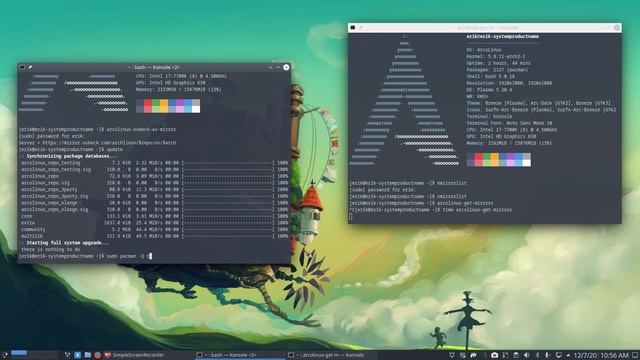Screen dimensions: 640x360
Task: Click the 'Uptime: 2 hours' line in right terminal
Action: click(x=498, y=63)
